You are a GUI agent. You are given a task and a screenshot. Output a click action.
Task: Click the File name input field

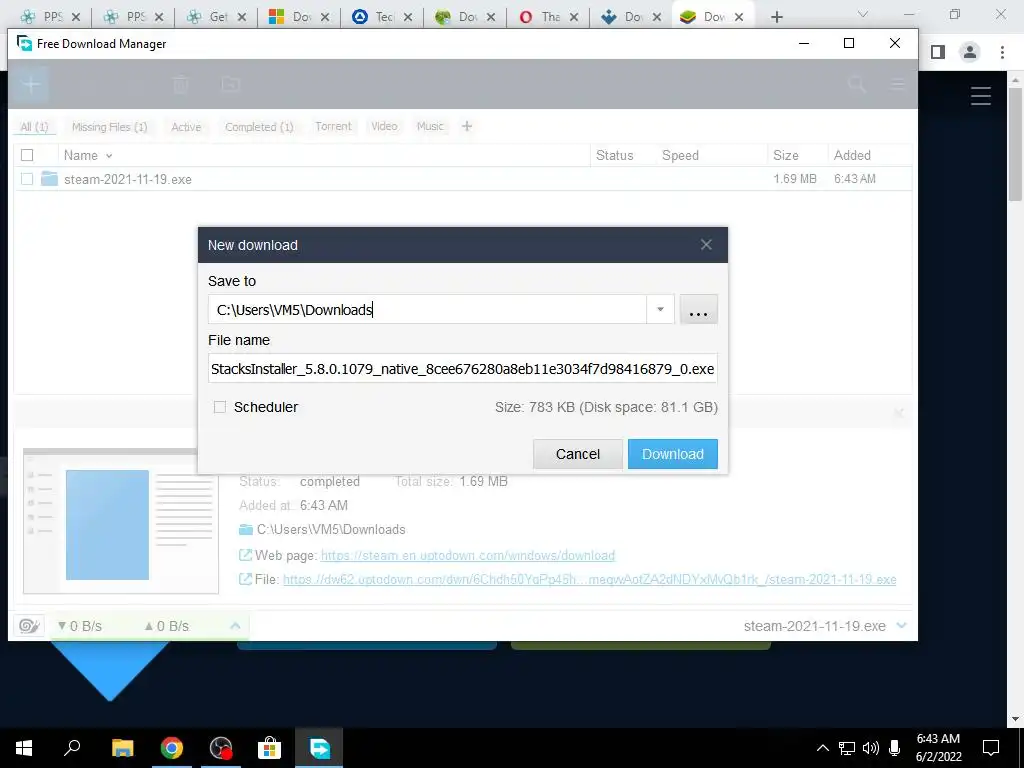point(462,369)
